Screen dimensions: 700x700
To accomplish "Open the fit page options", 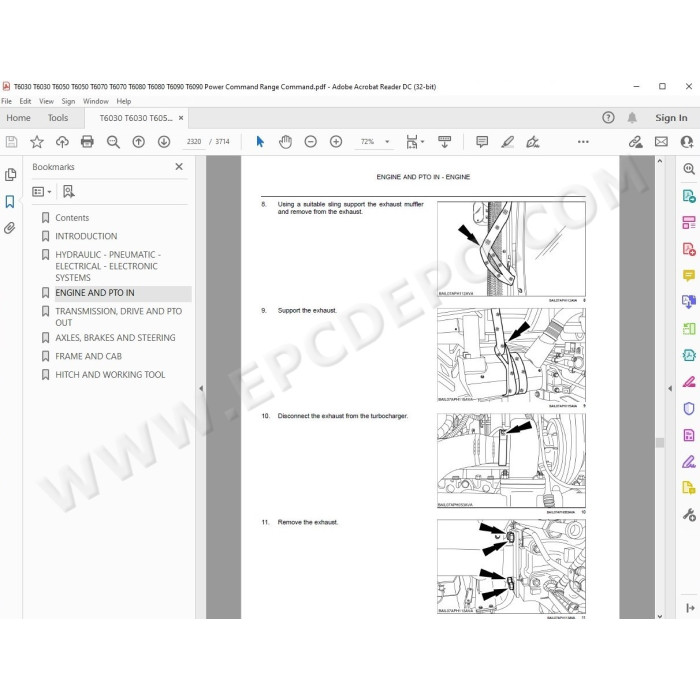I will [x=415, y=142].
